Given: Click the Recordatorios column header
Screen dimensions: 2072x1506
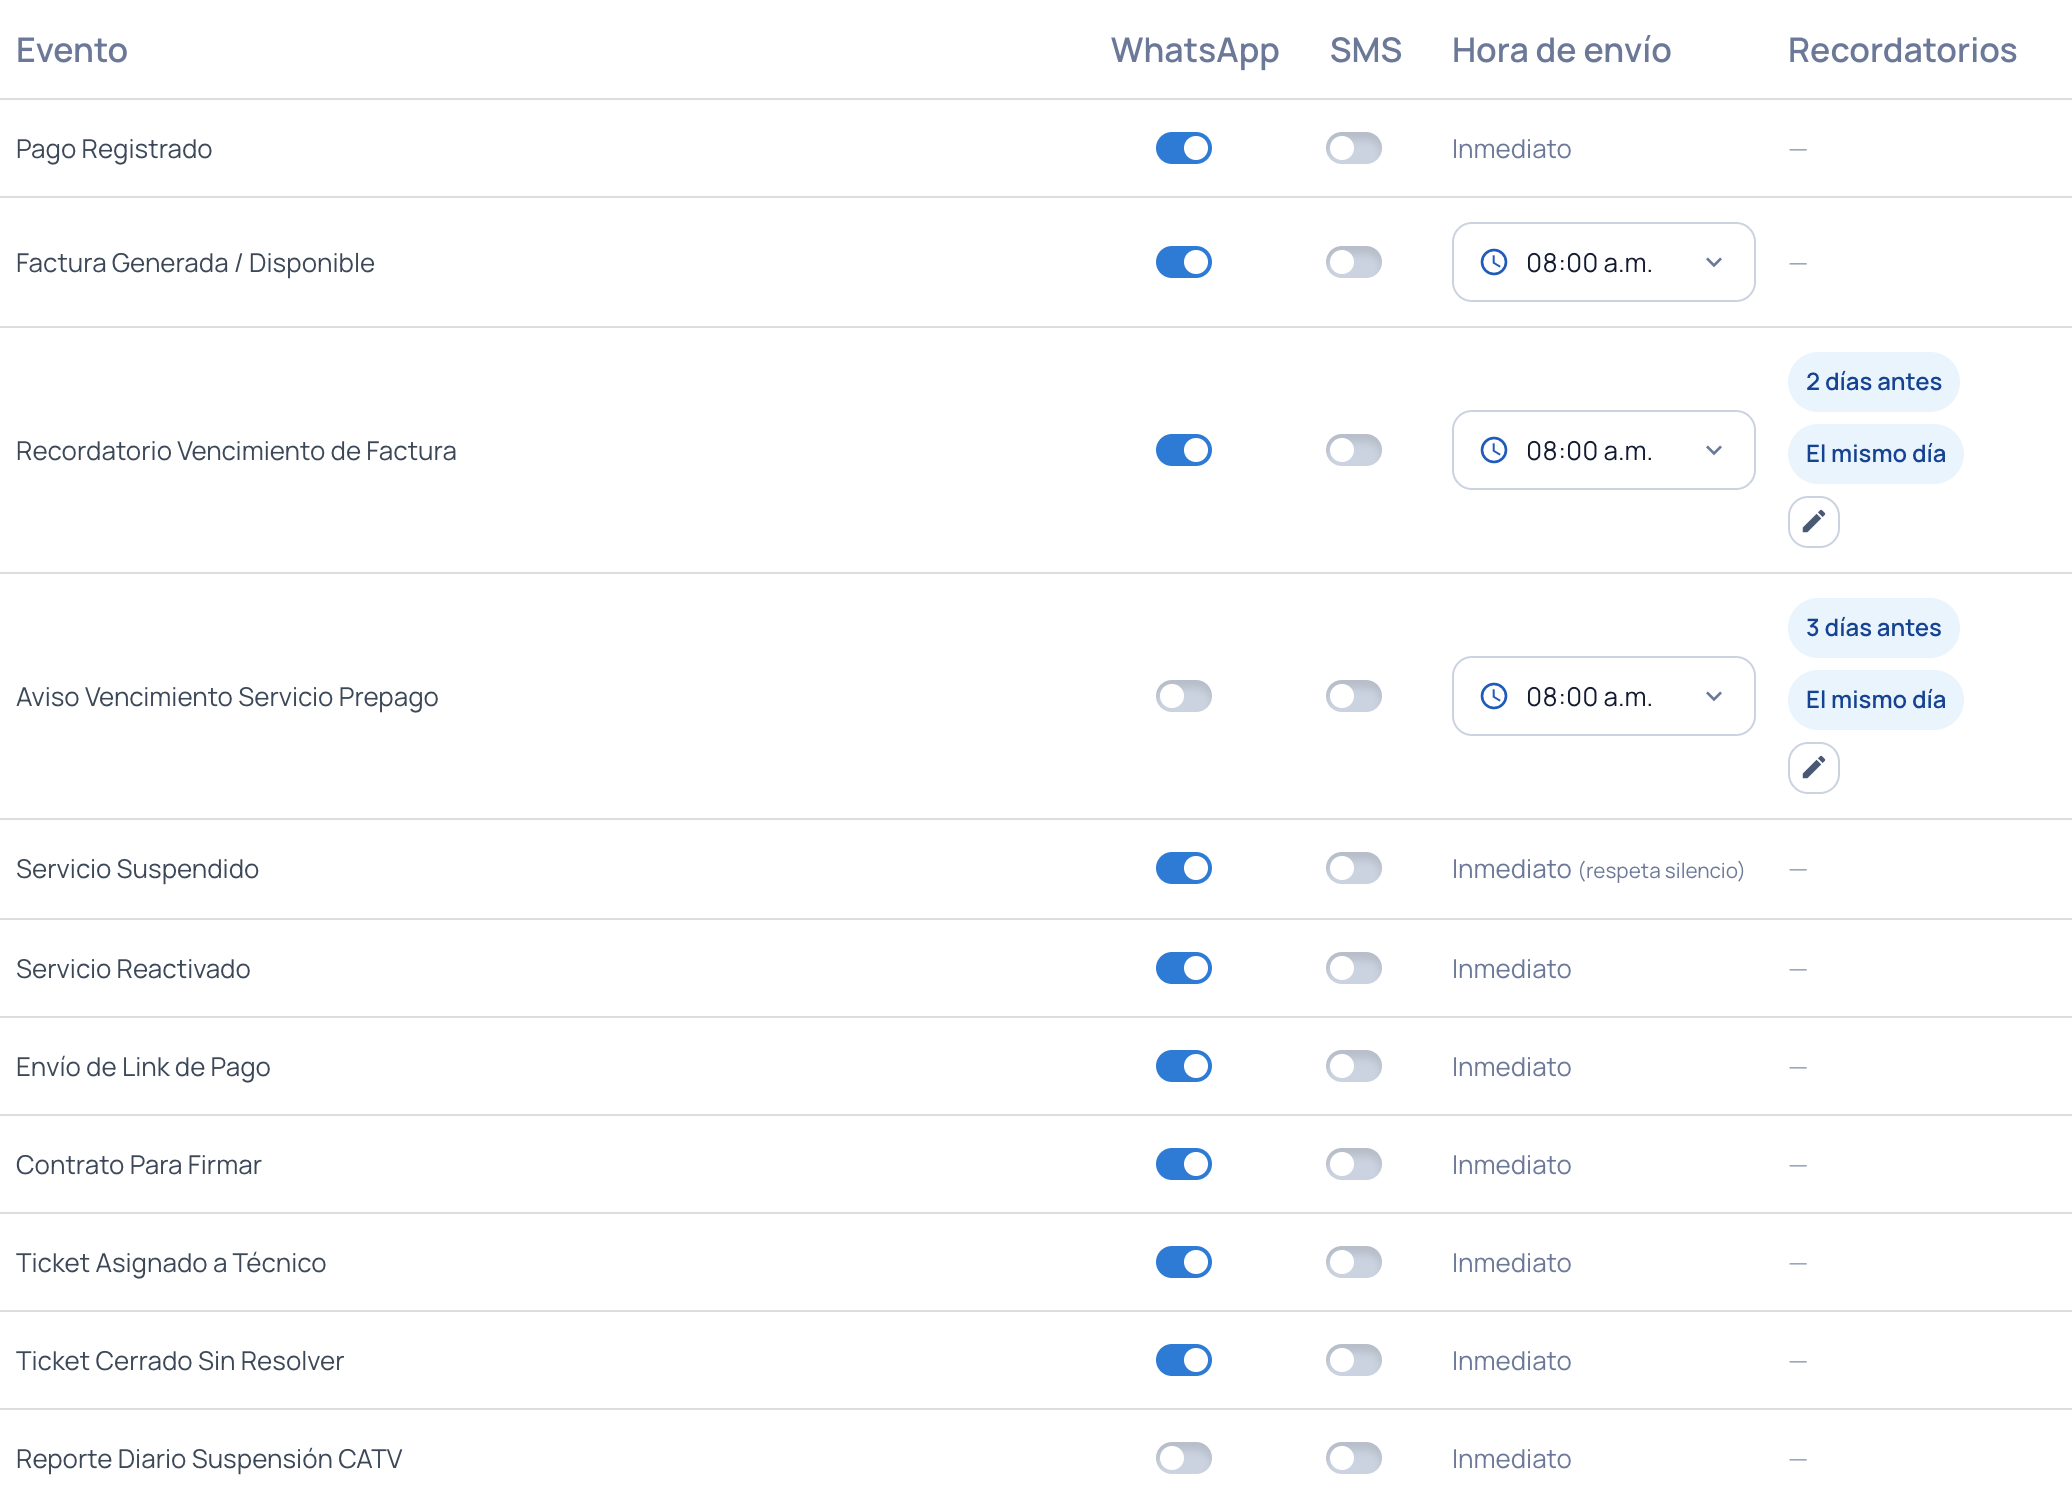Looking at the screenshot, I should pos(1902,50).
